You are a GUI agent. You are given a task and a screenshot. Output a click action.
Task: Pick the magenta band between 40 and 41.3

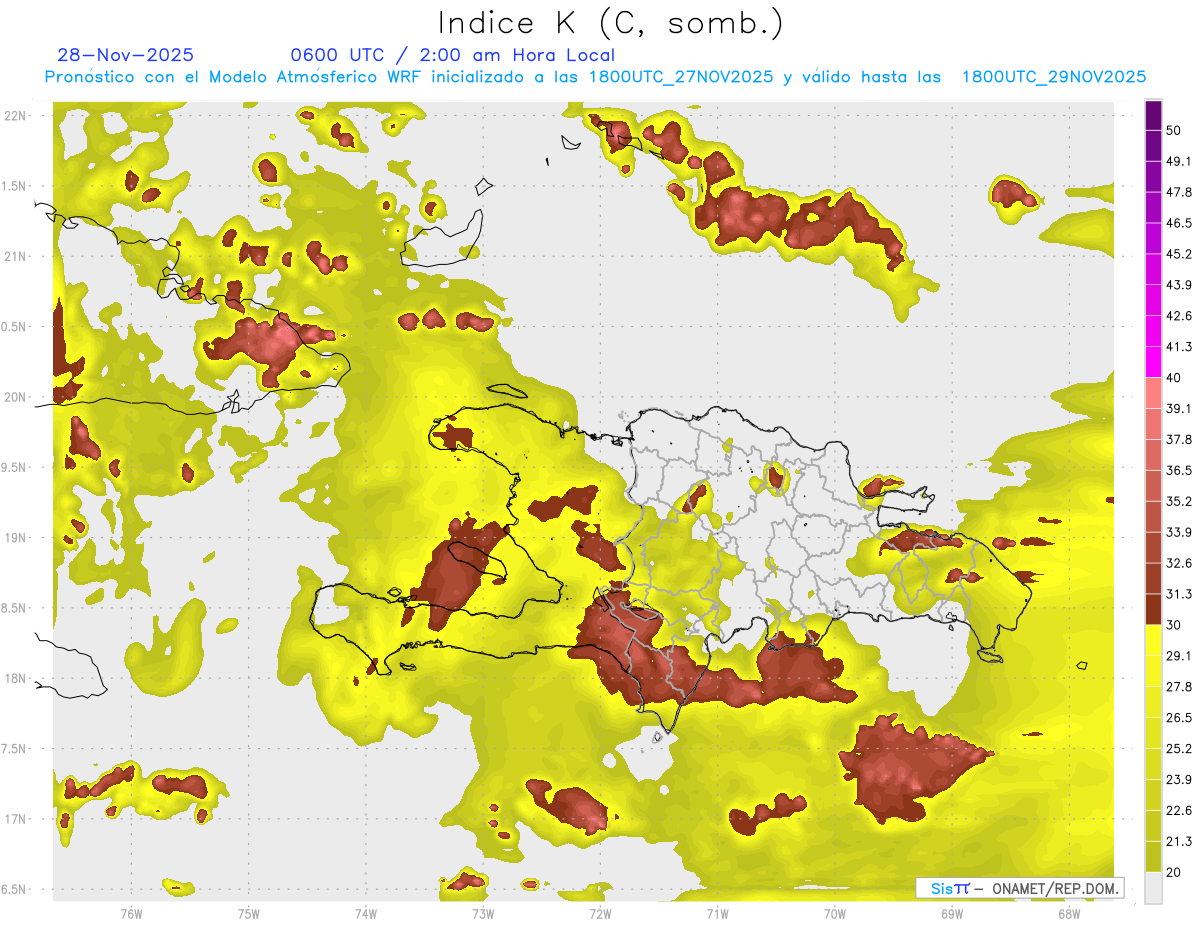click(1153, 362)
